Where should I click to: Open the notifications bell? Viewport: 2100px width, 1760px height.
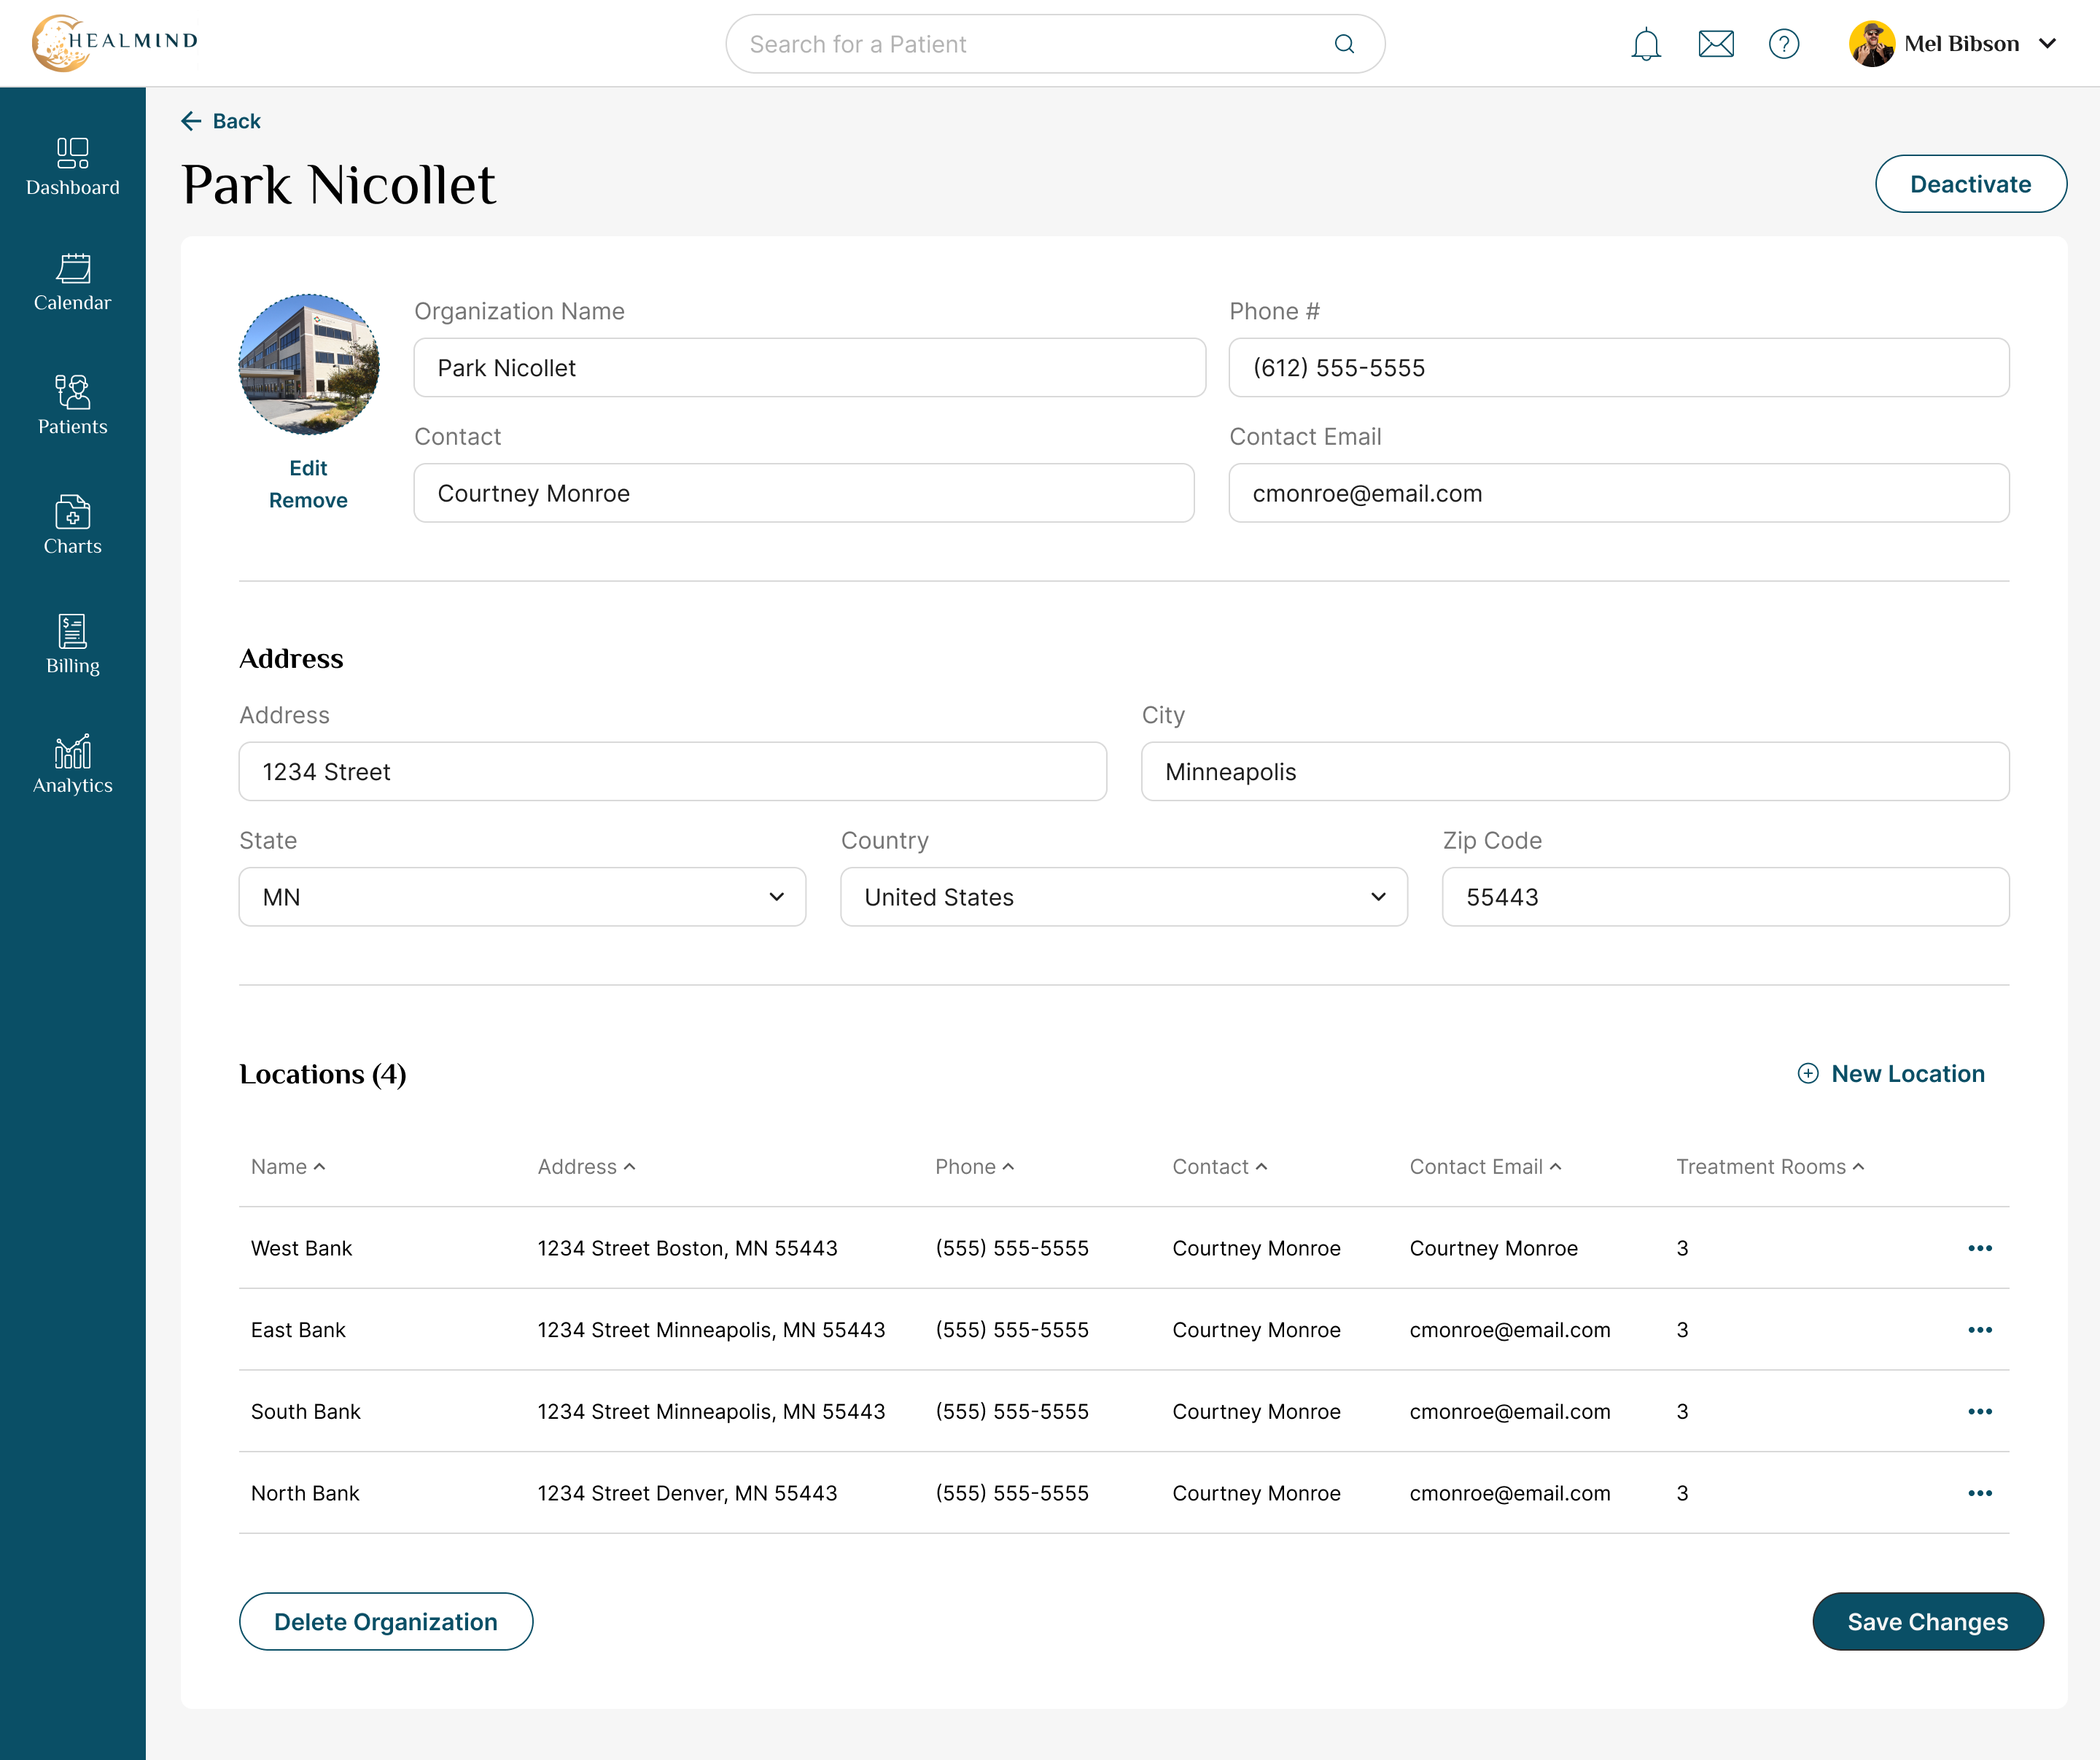click(1645, 44)
